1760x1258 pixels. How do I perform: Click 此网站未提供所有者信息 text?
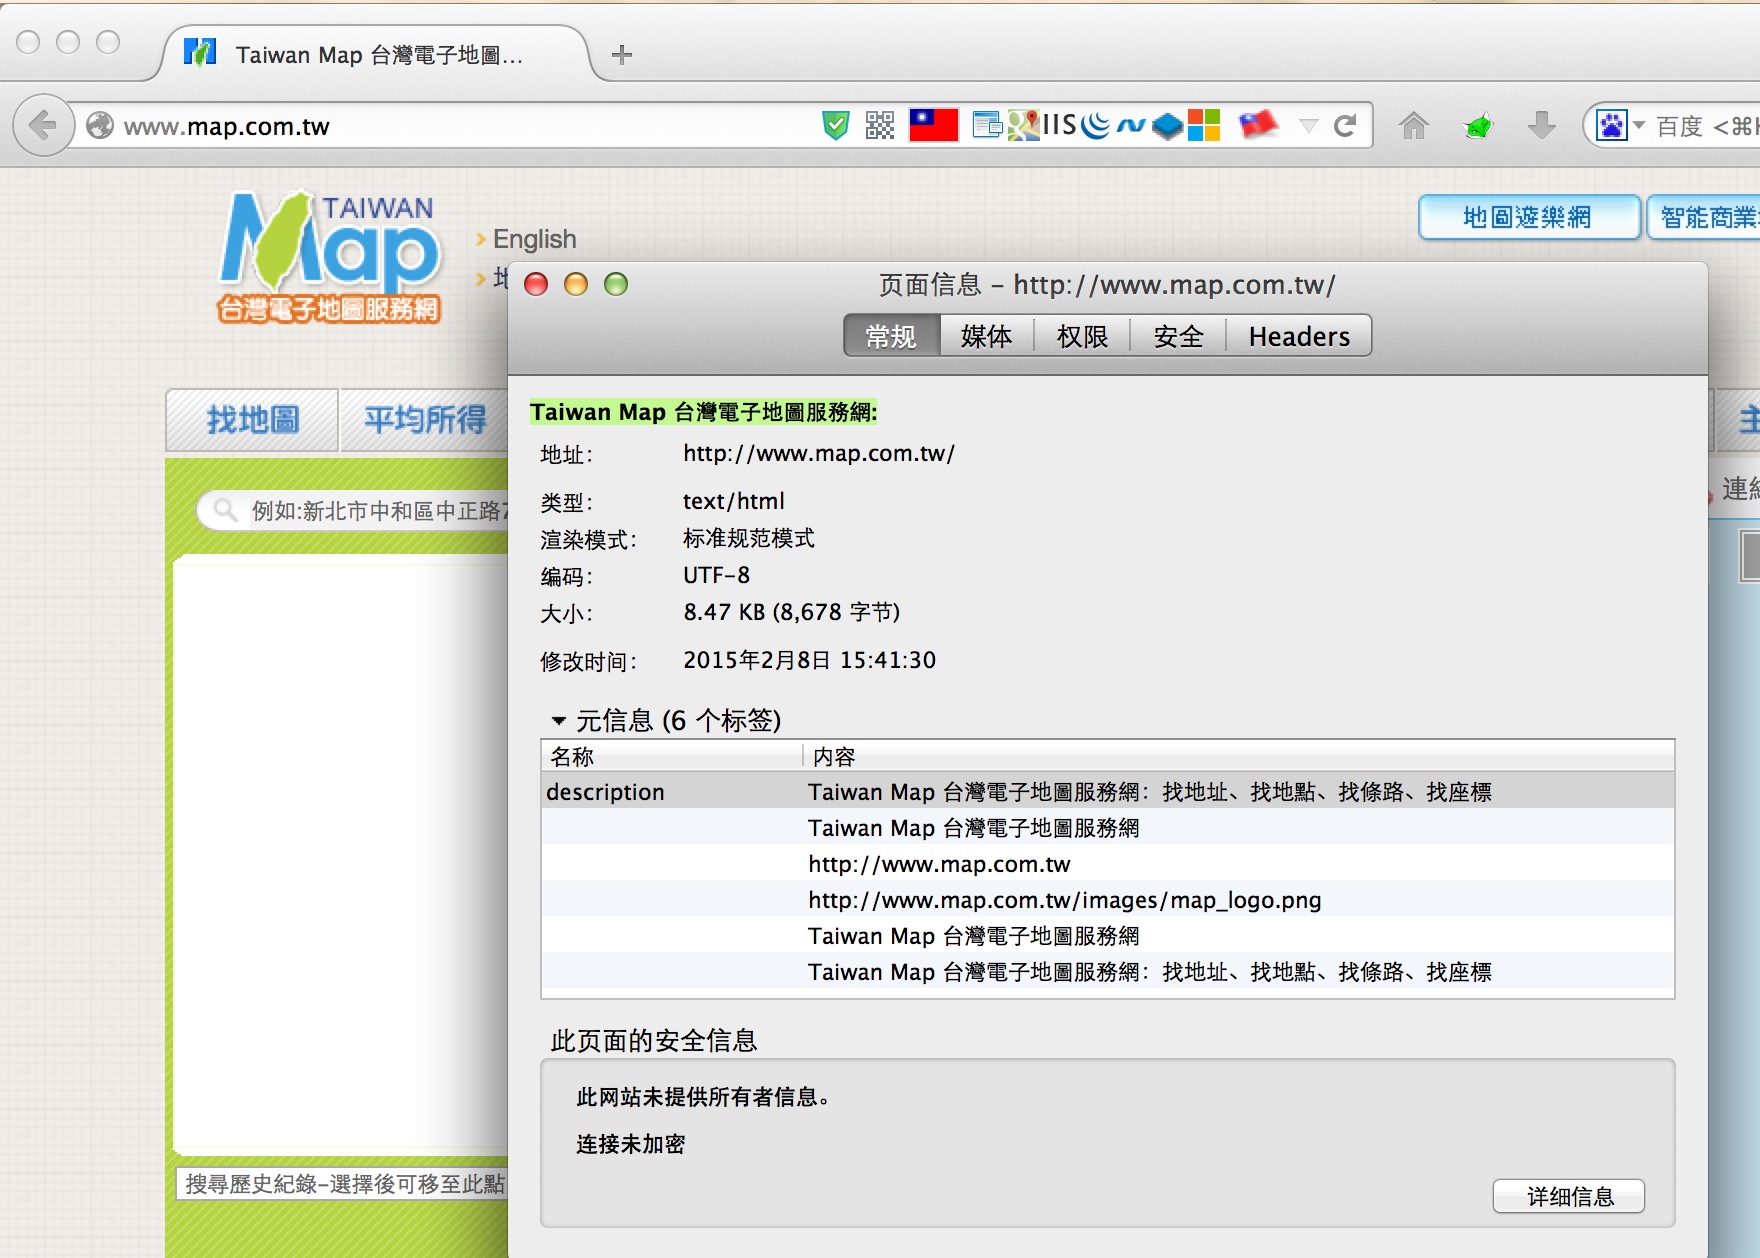pyautogui.click(x=703, y=1097)
